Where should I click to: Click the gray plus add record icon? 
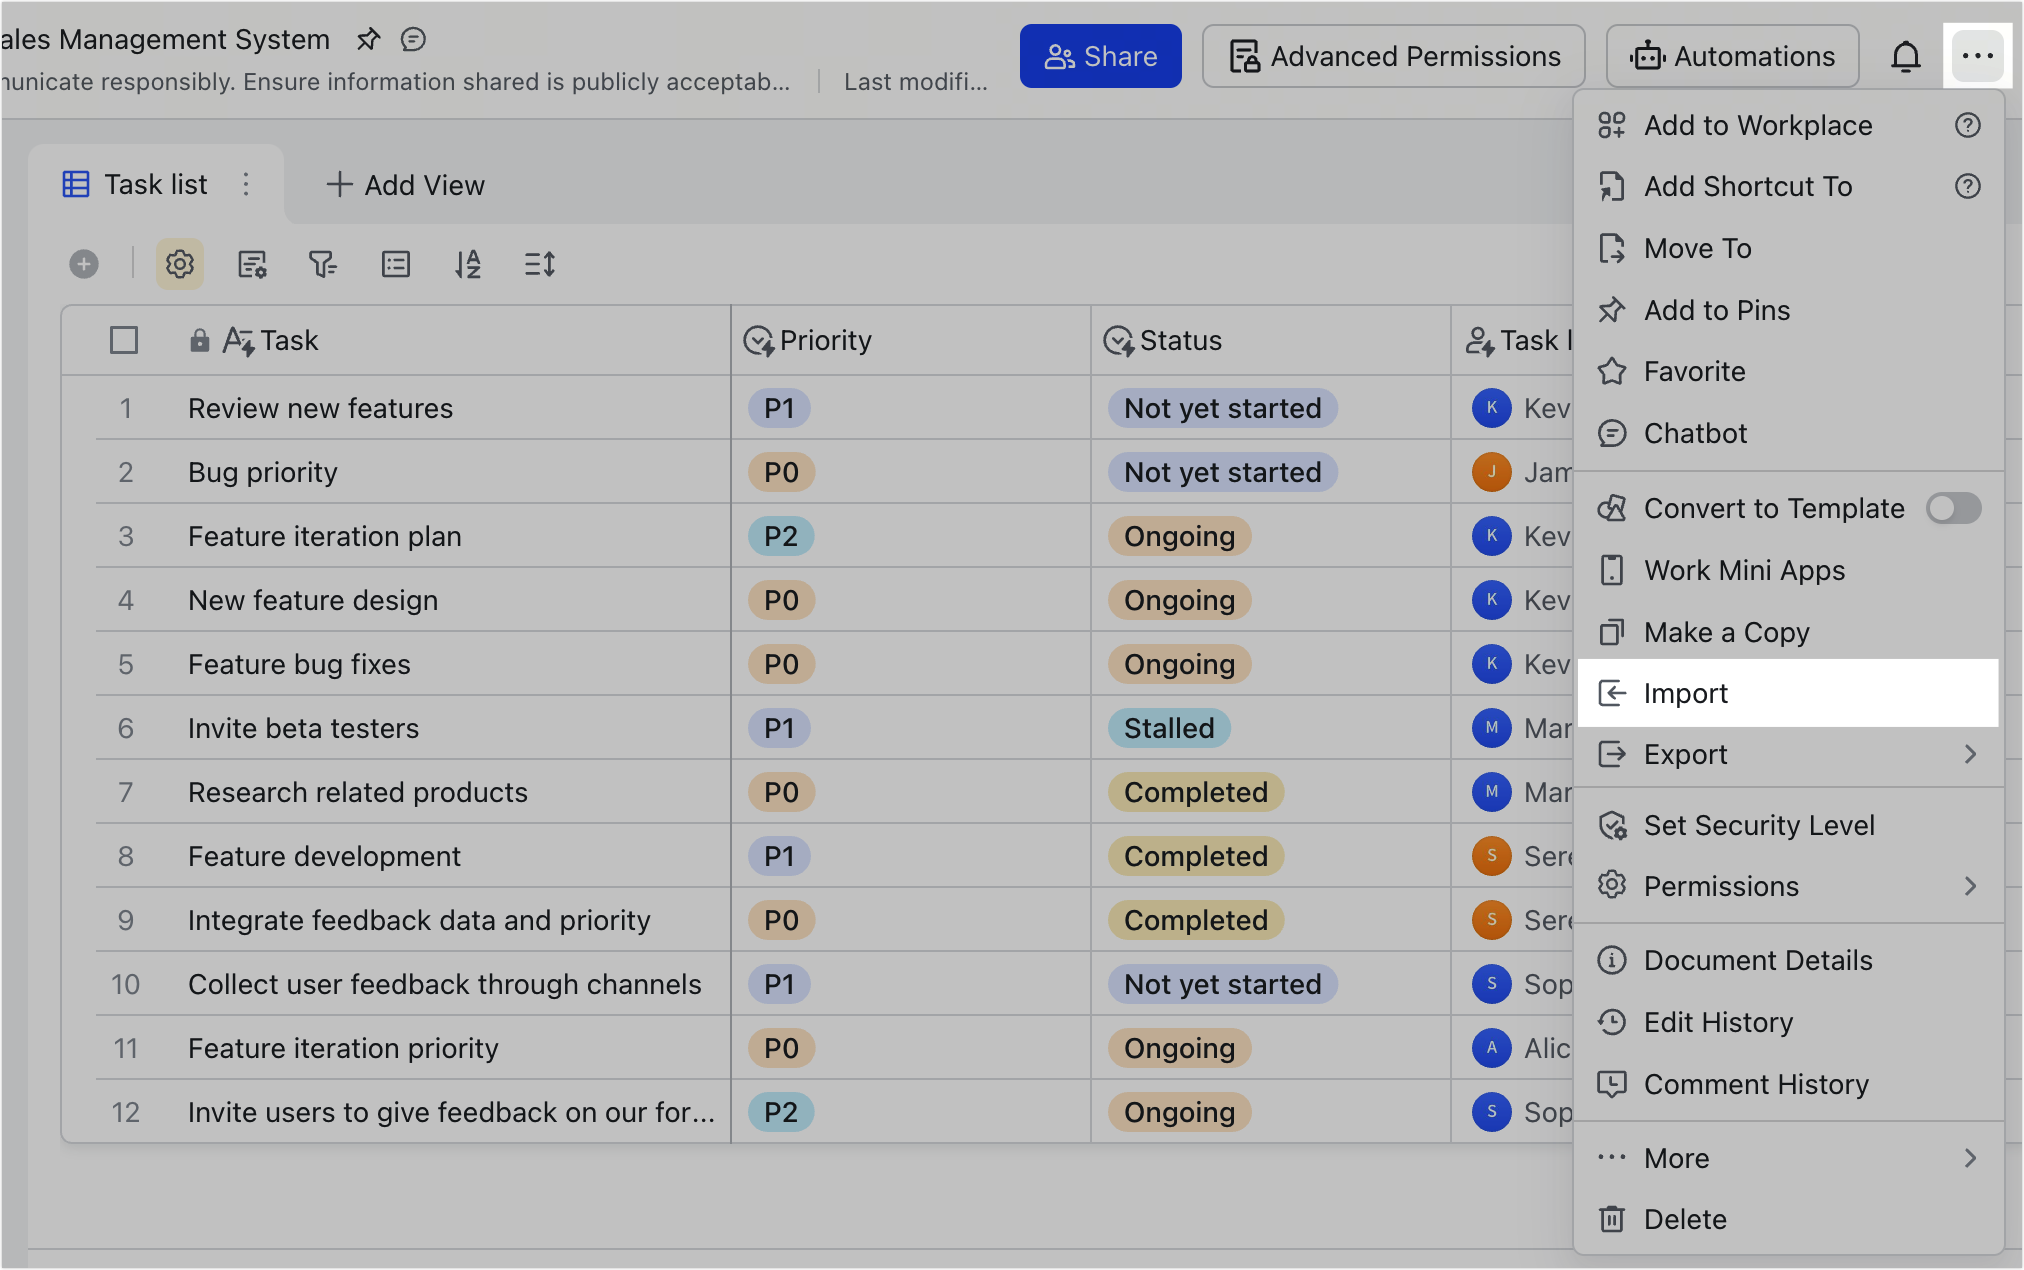(84, 264)
